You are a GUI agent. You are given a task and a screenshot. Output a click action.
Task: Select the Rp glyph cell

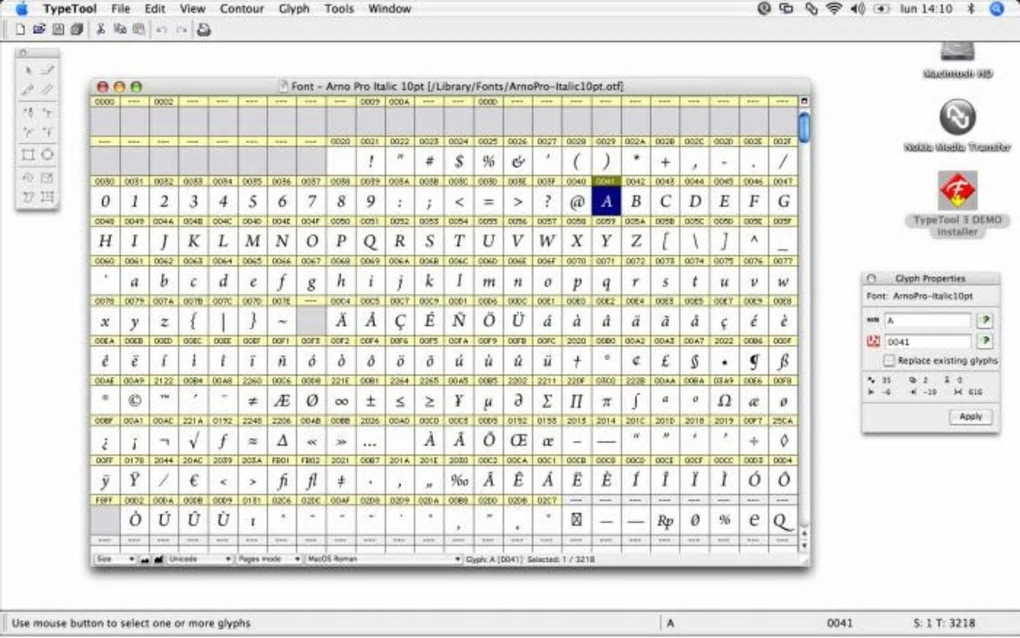click(x=665, y=520)
